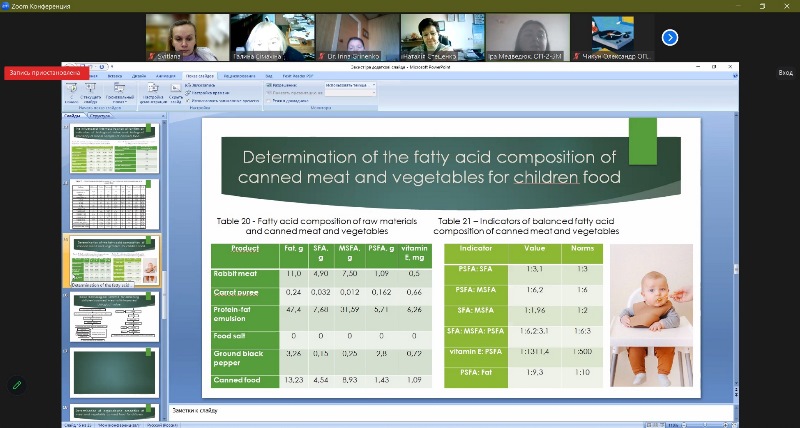Click Rehearse Timings in the ribbon

207,93
